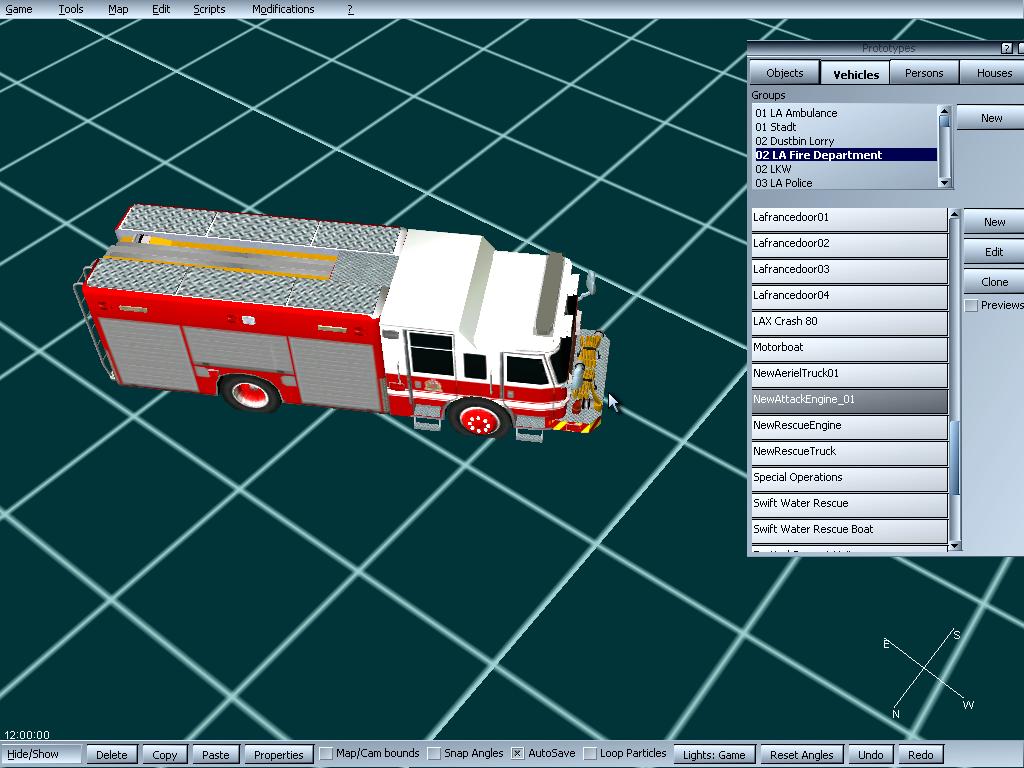The height and width of the screenshot is (768, 1024).
Task: Select the NewRescueEngine prototype
Action: pyautogui.click(x=849, y=427)
